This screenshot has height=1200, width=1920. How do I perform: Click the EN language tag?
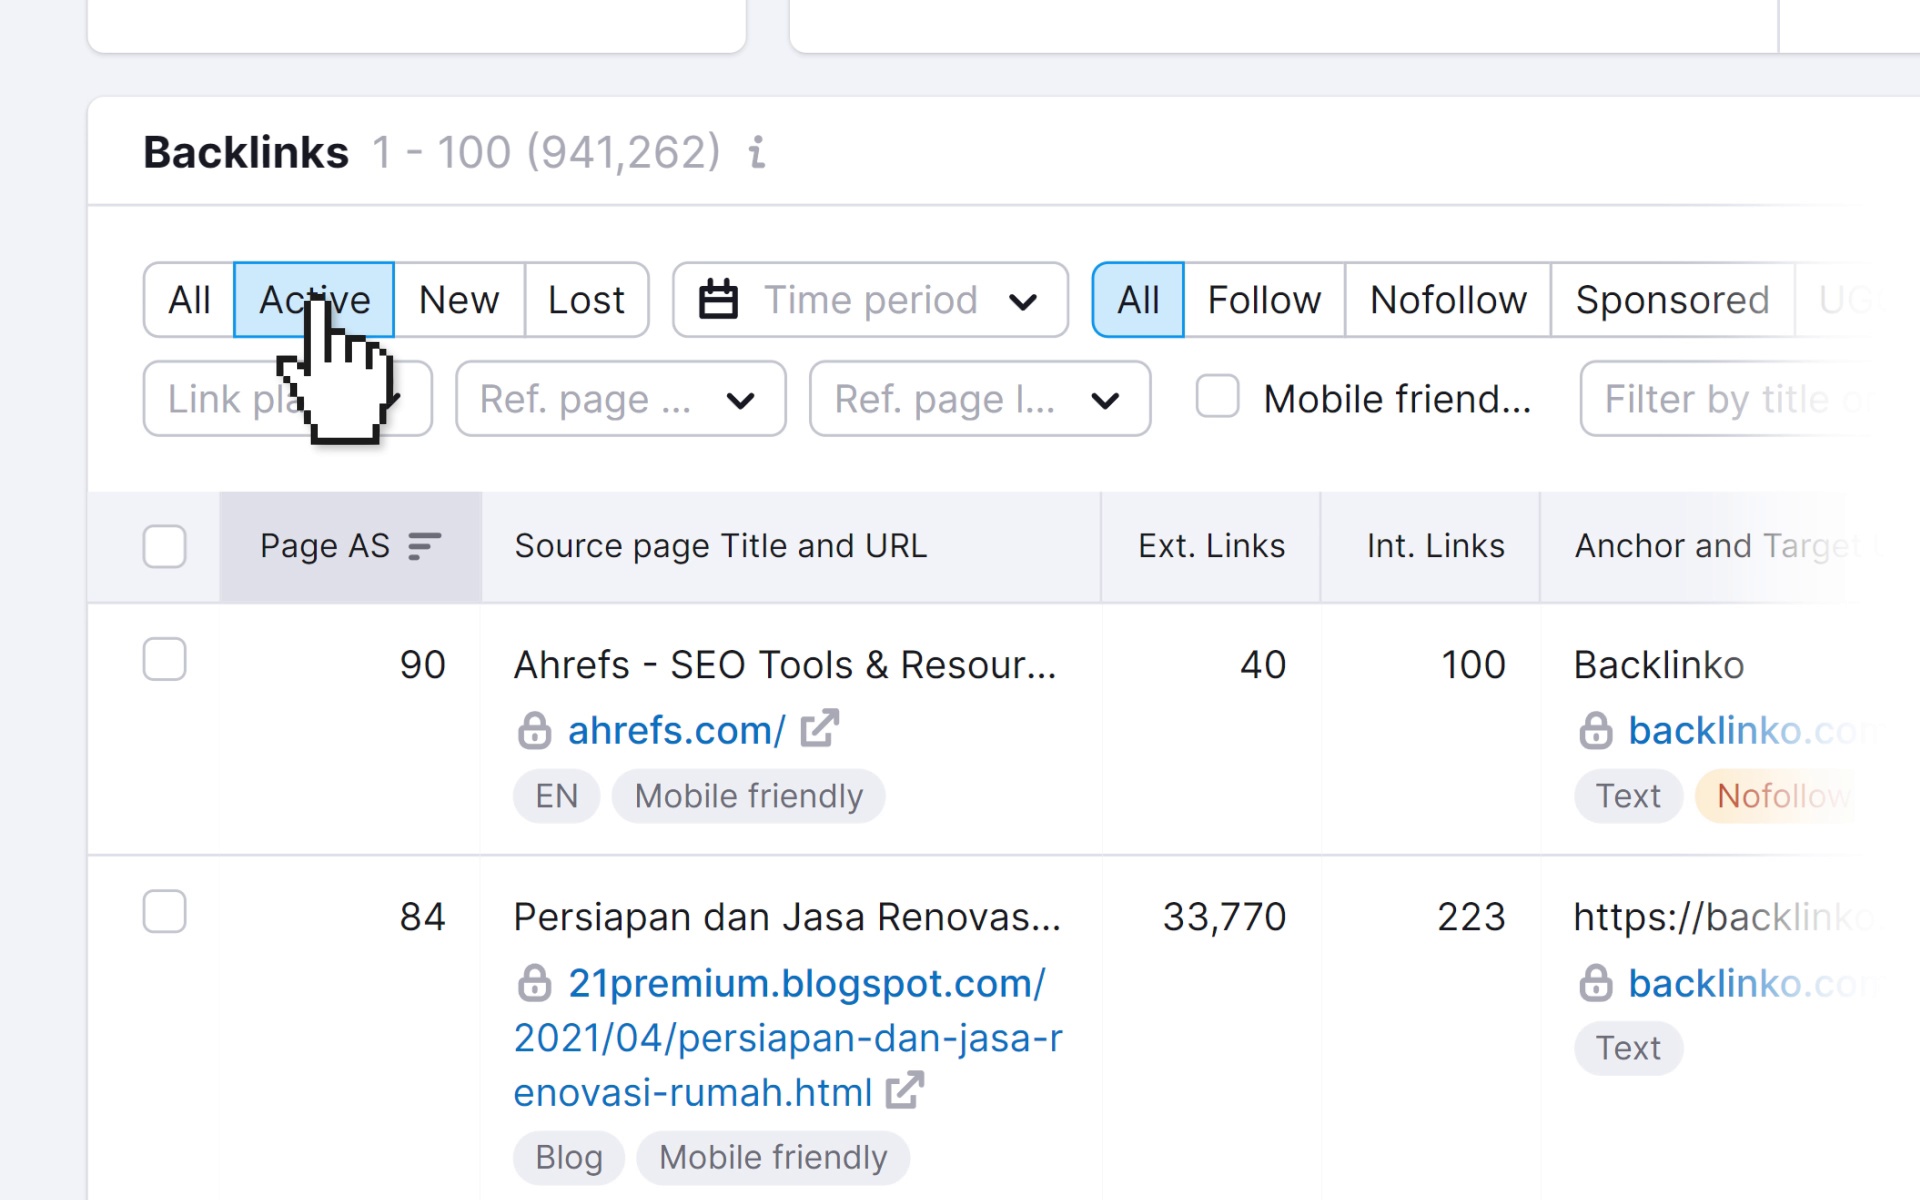pos(556,796)
